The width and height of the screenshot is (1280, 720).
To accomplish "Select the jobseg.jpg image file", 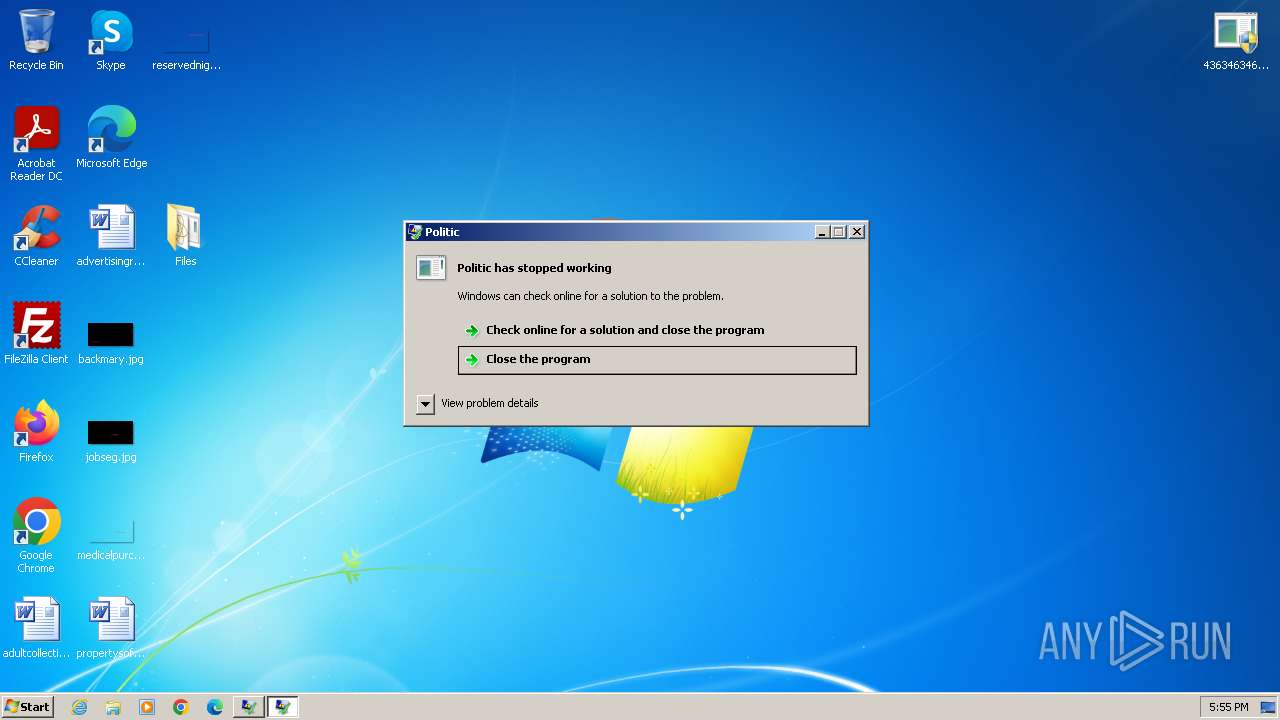I will 111,441.
